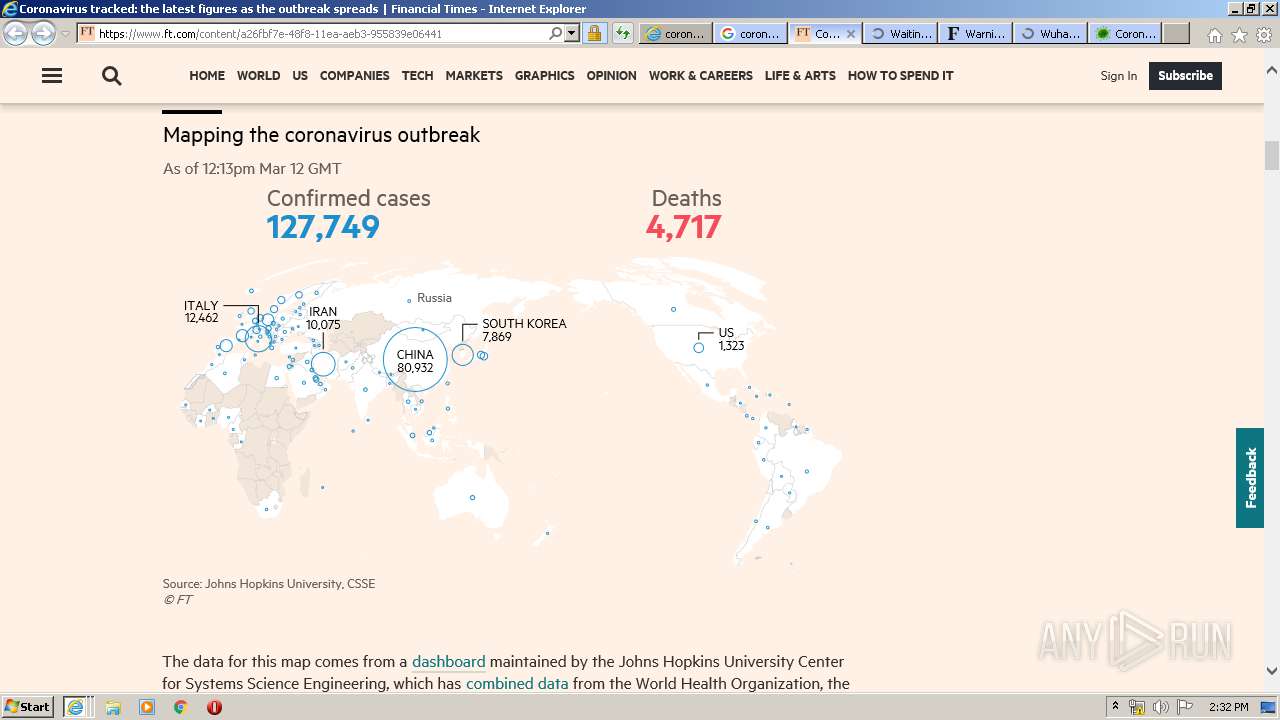Refresh the page with green arrows icon
The height and width of the screenshot is (720, 1280).
pyautogui.click(x=622, y=33)
